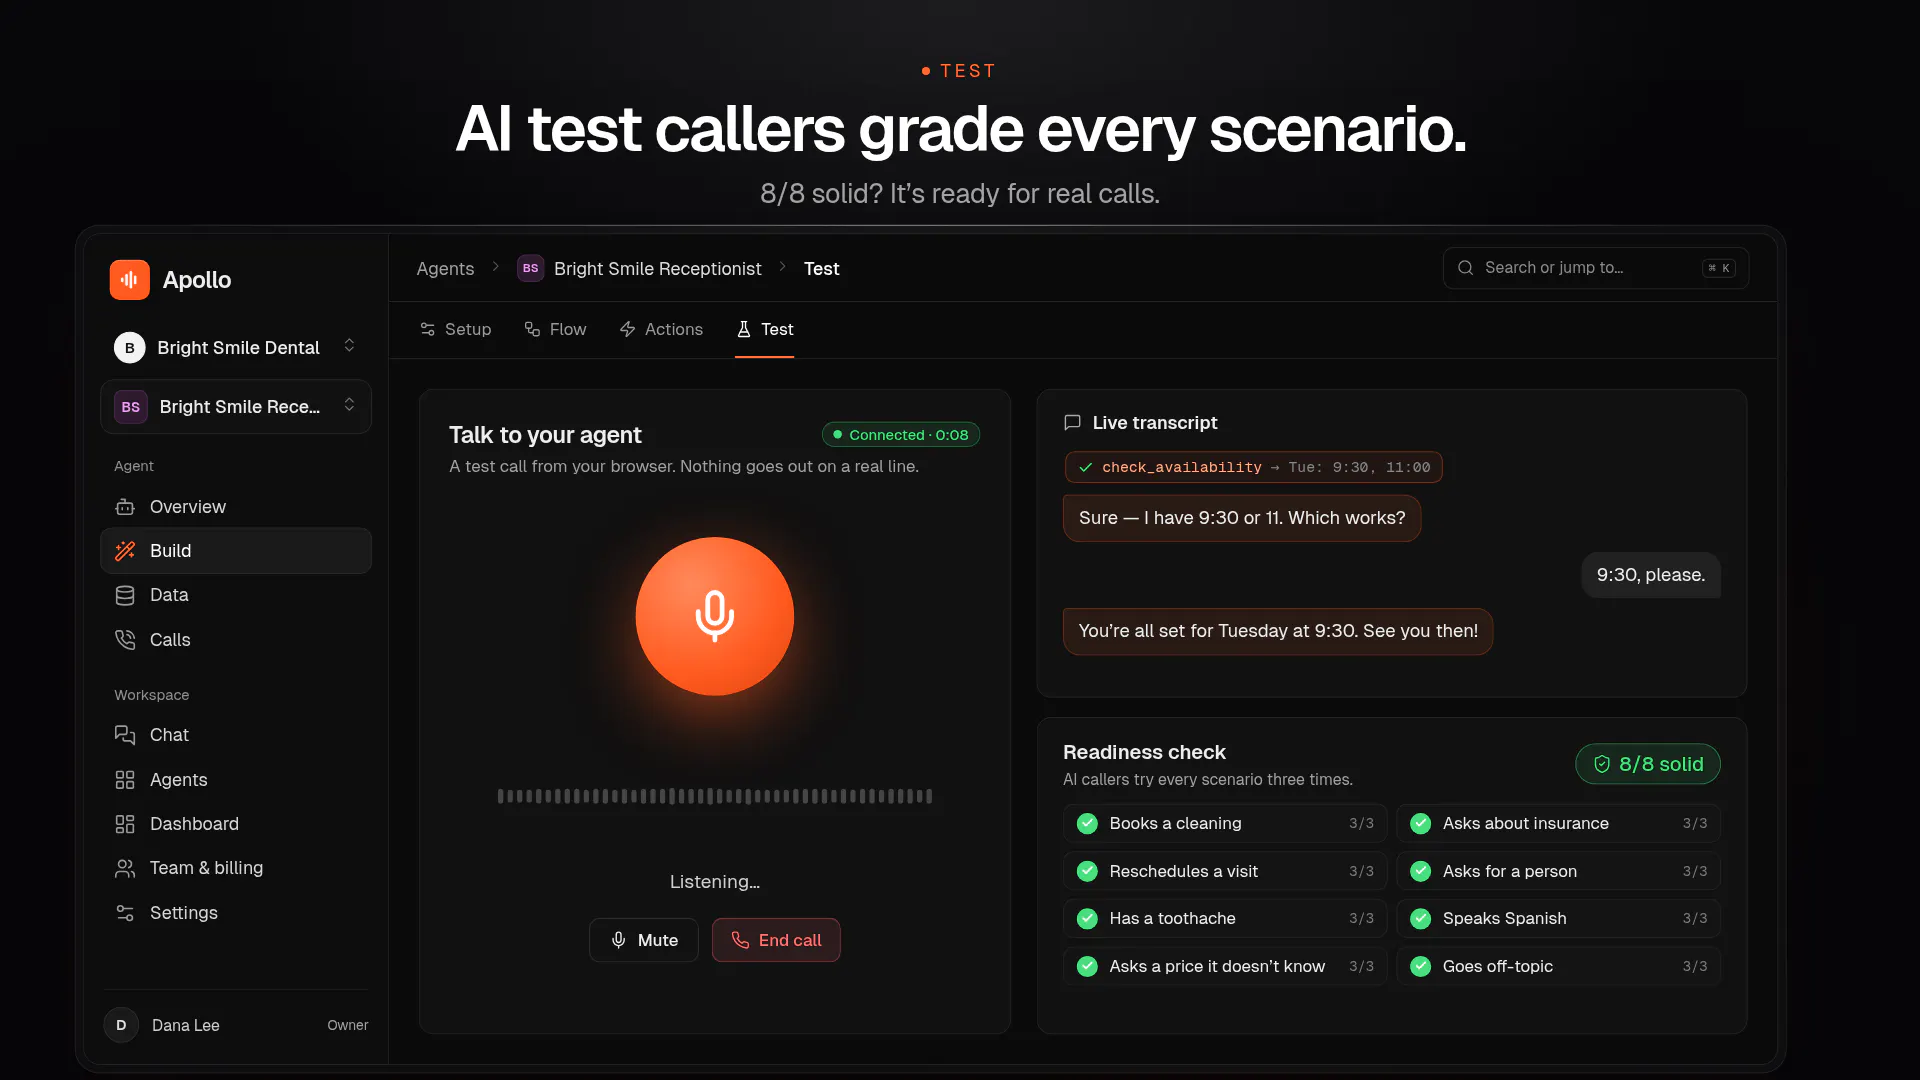Click the Data database icon

pyautogui.click(x=125, y=595)
